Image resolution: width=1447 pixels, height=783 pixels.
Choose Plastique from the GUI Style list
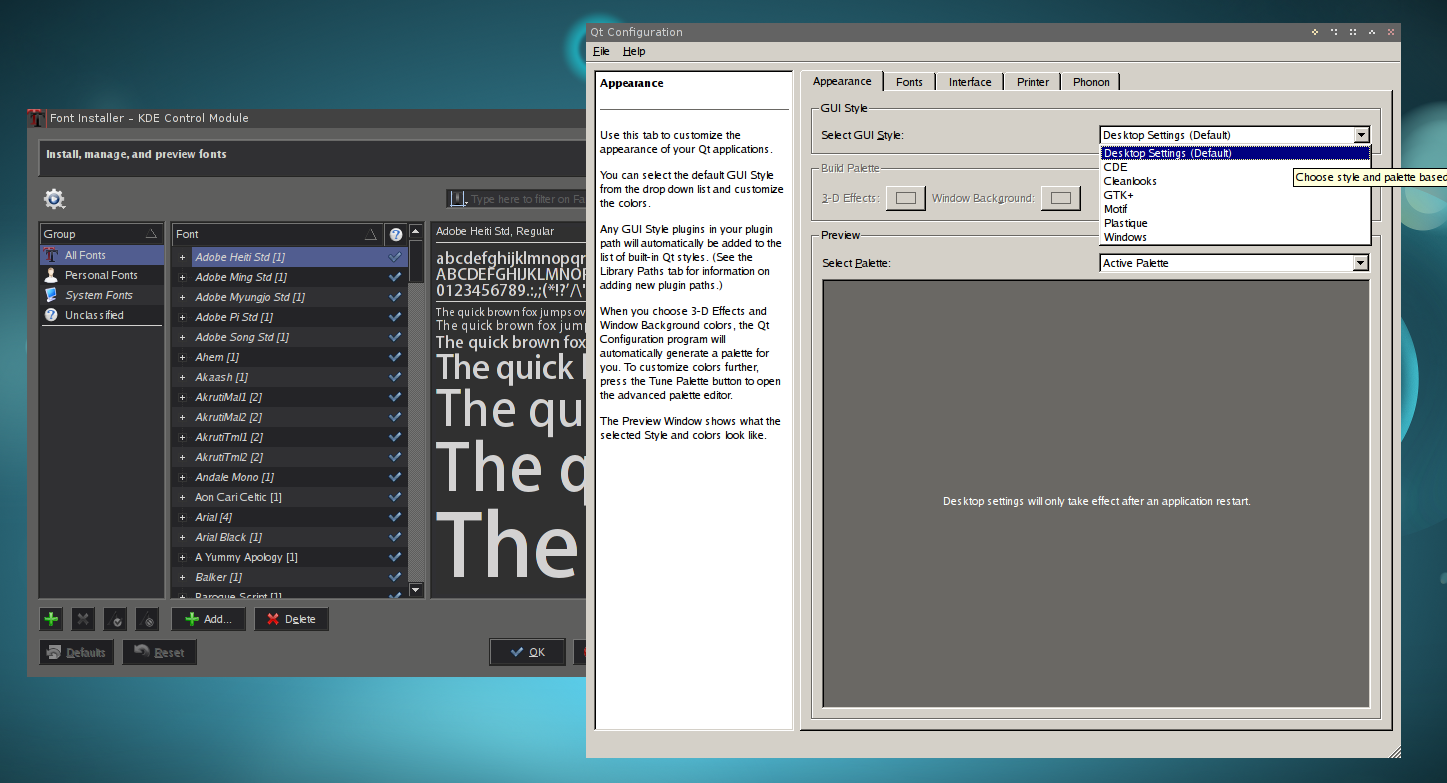pyautogui.click(x=1125, y=223)
